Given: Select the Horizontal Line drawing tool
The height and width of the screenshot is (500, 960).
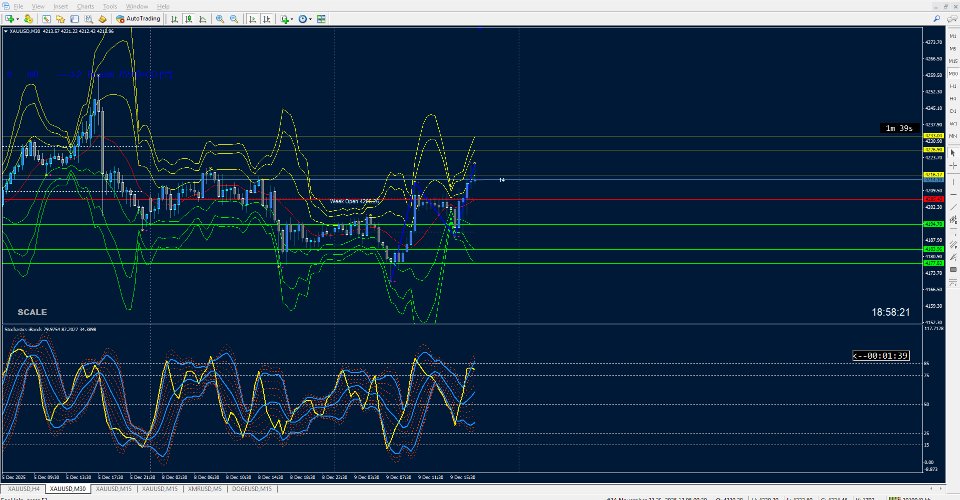Looking at the screenshot, I should [953, 195].
